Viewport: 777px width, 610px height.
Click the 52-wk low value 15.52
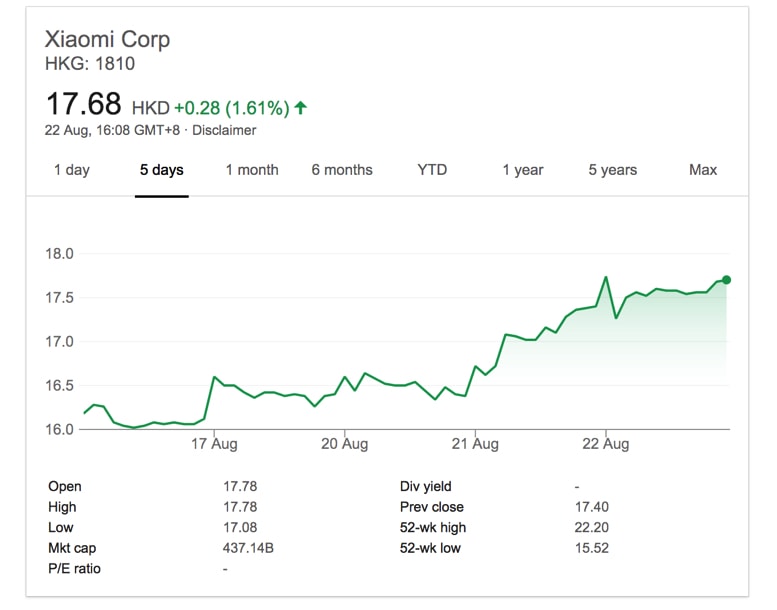pos(592,548)
